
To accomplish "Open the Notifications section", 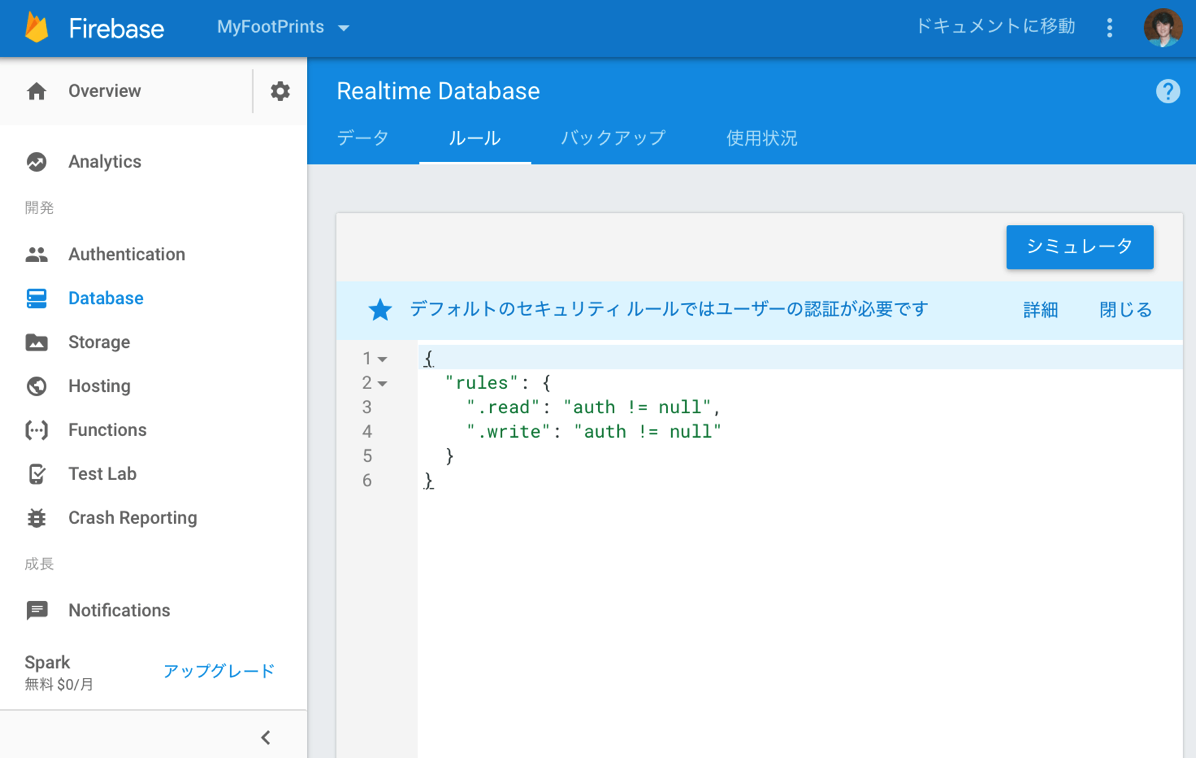I will (x=119, y=610).
